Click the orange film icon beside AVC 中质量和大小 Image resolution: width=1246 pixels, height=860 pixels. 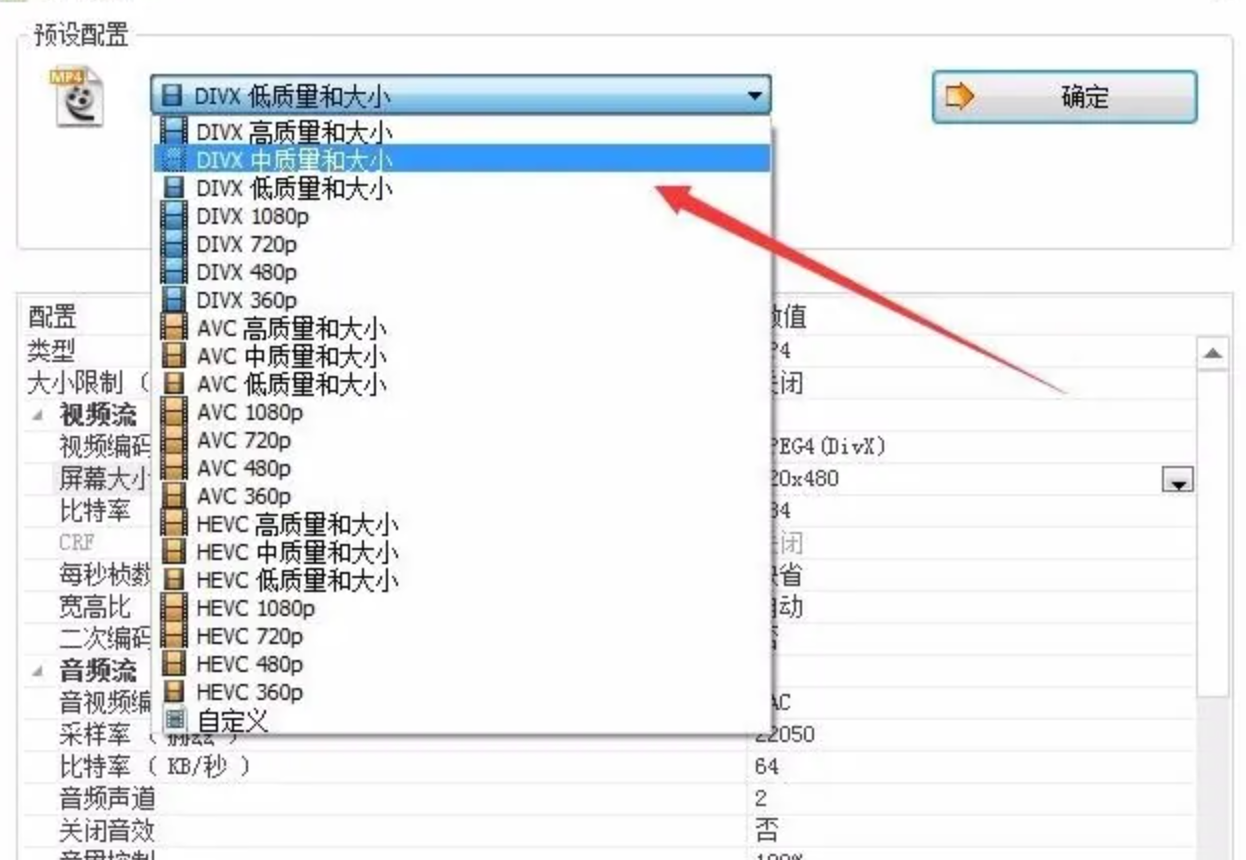(x=174, y=355)
